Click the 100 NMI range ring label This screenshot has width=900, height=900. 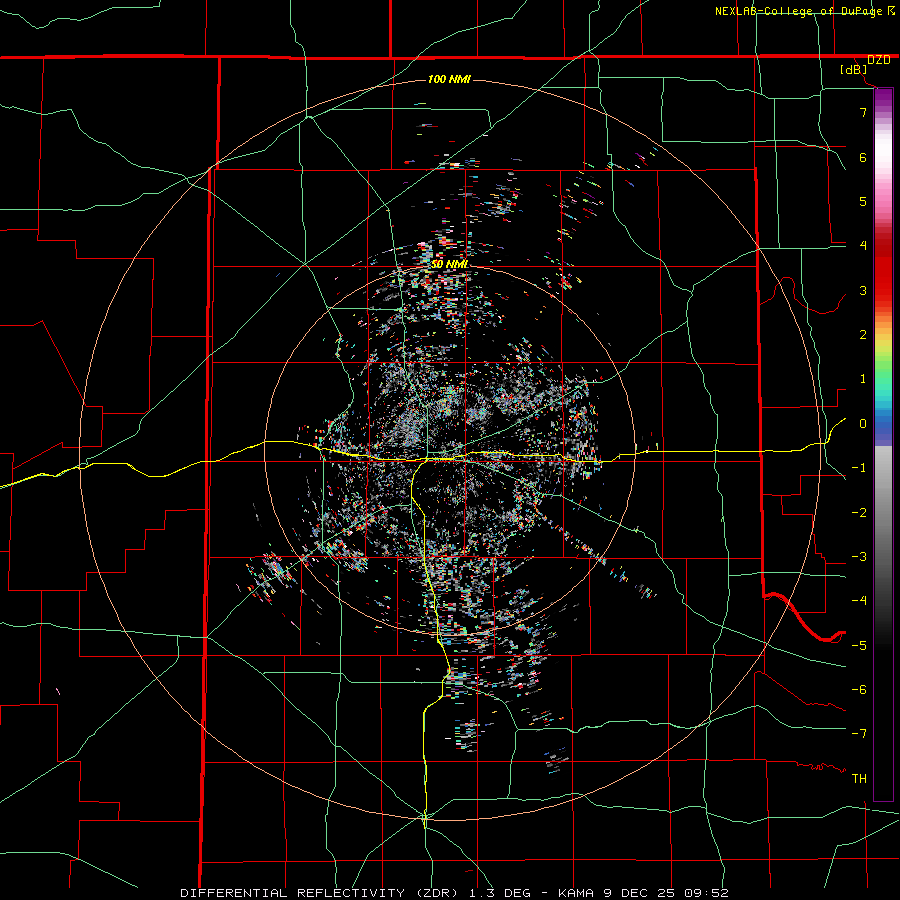click(449, 79)
